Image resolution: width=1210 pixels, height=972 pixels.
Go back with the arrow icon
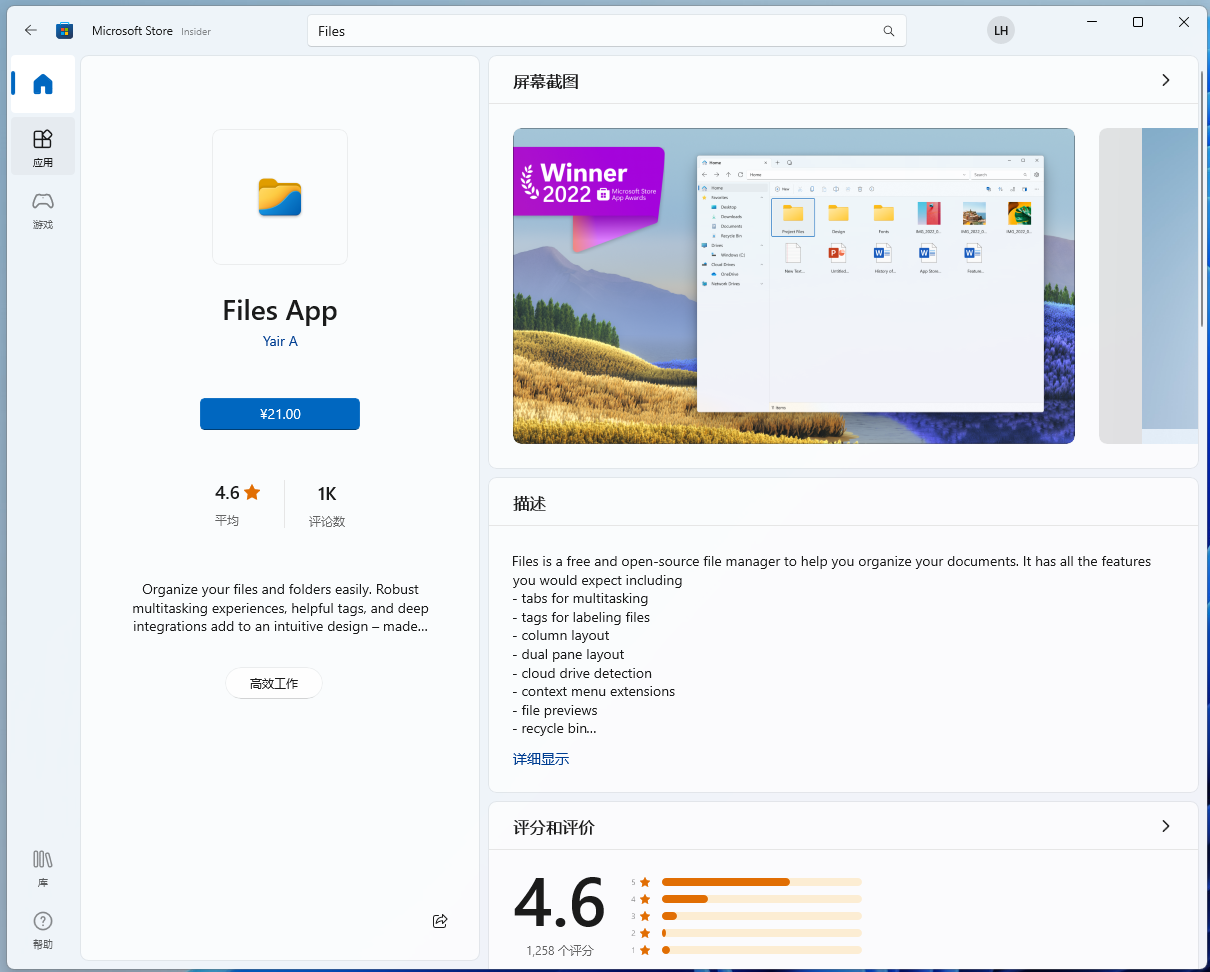(31, 30)
